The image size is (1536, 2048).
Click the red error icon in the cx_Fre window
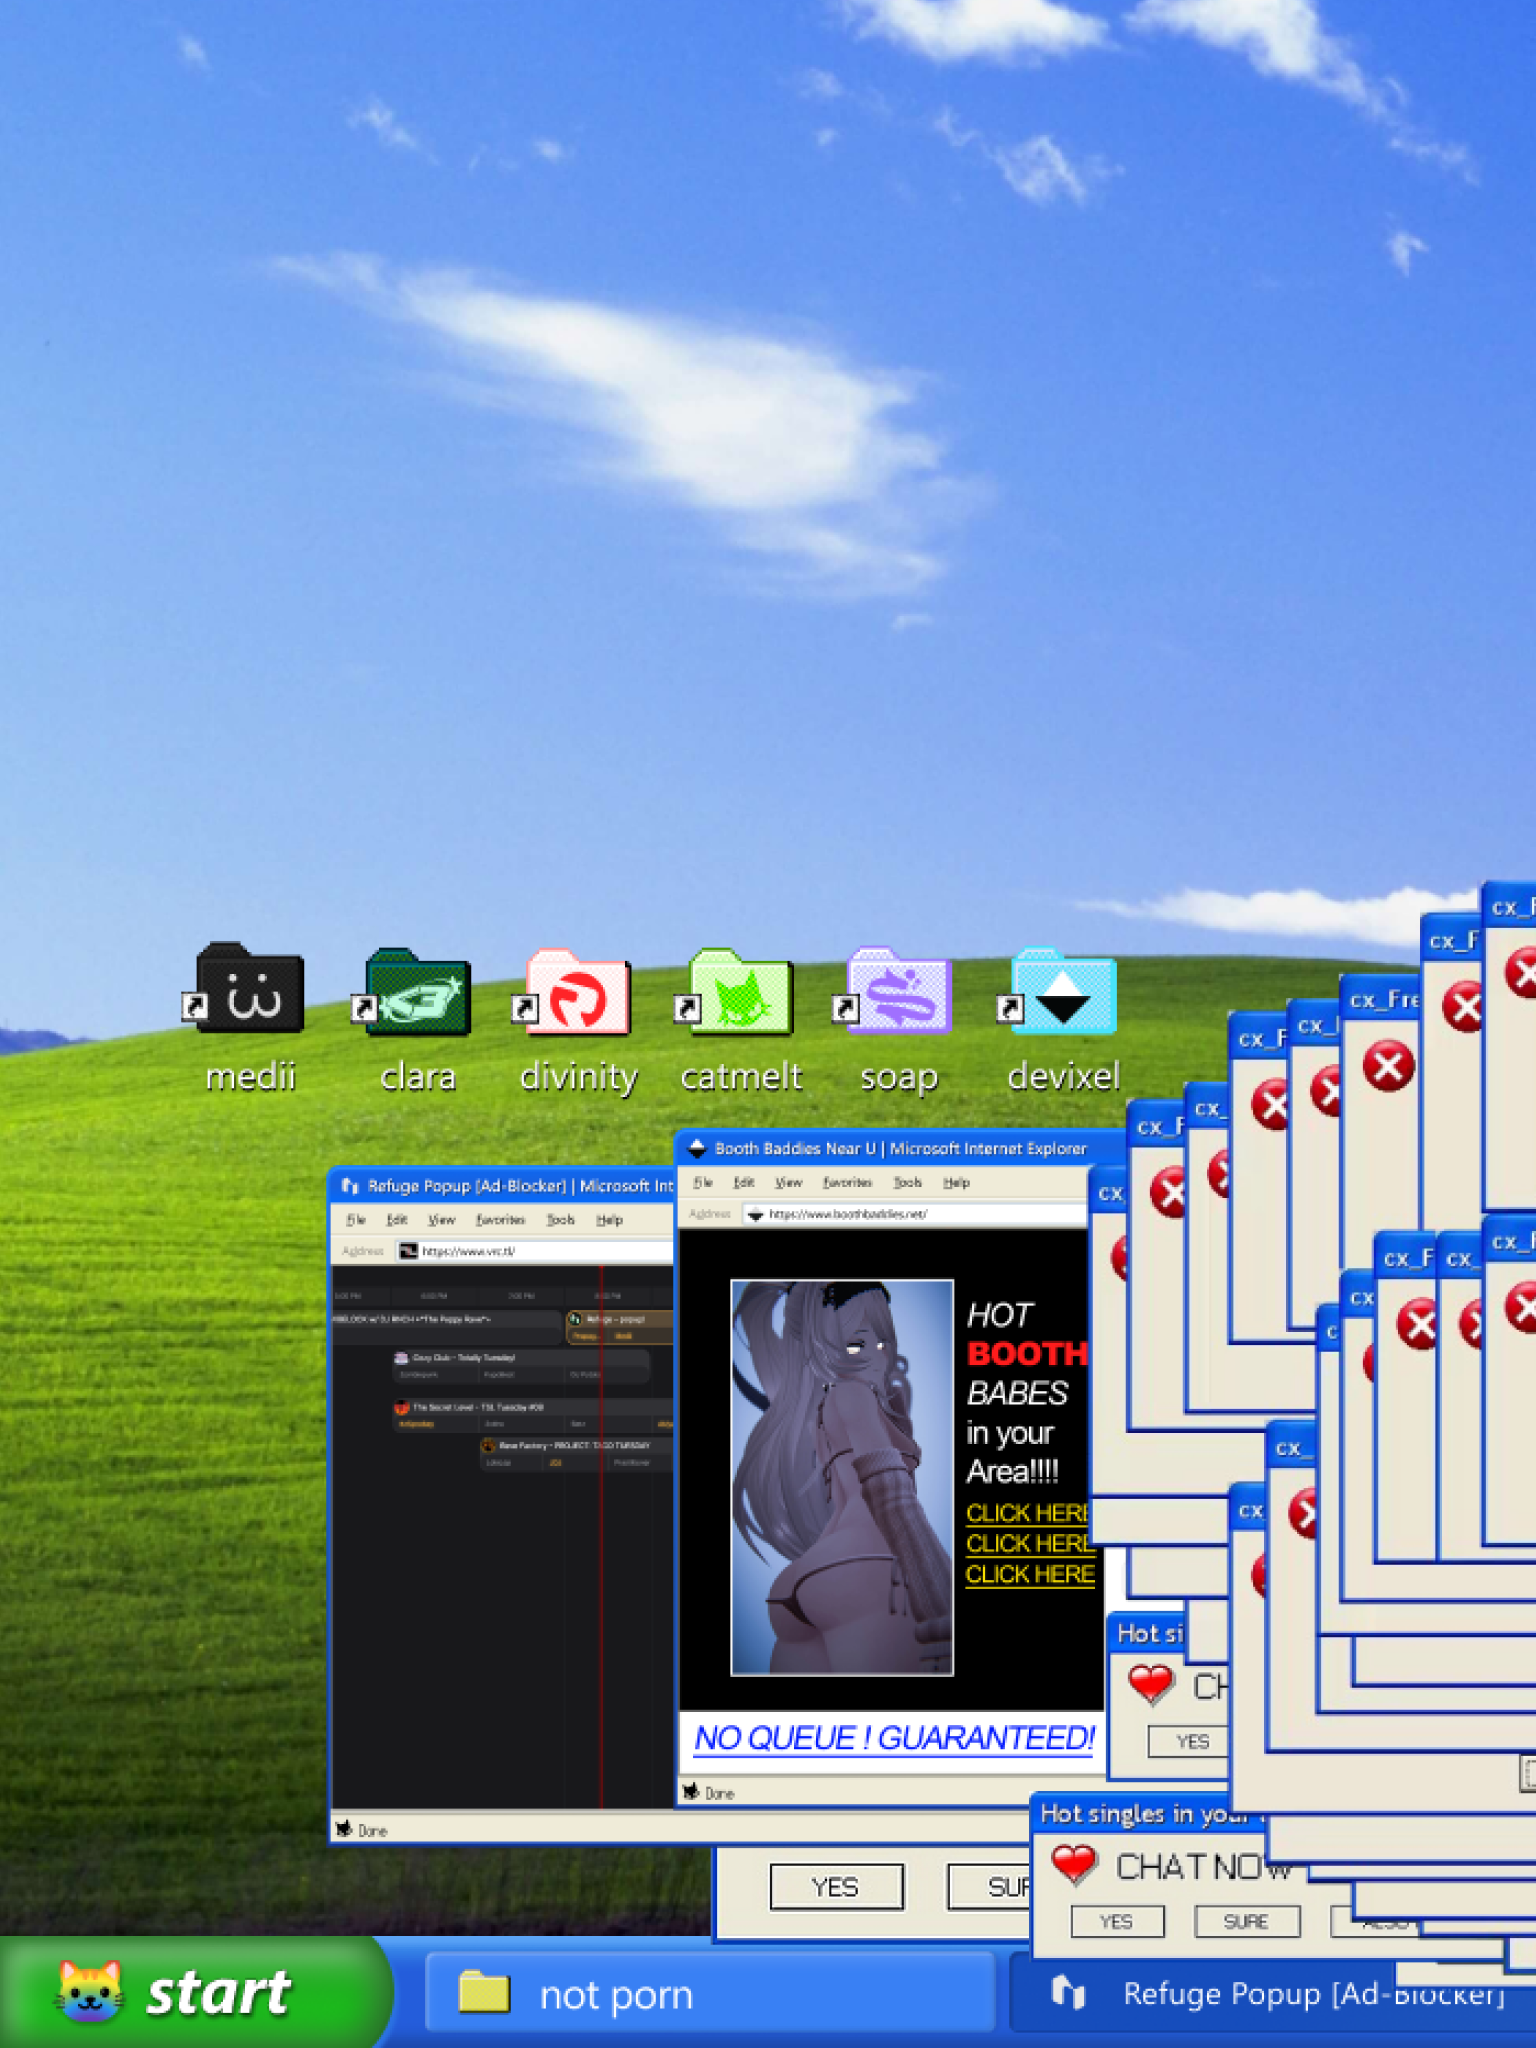click(x=1389, y=1065)
